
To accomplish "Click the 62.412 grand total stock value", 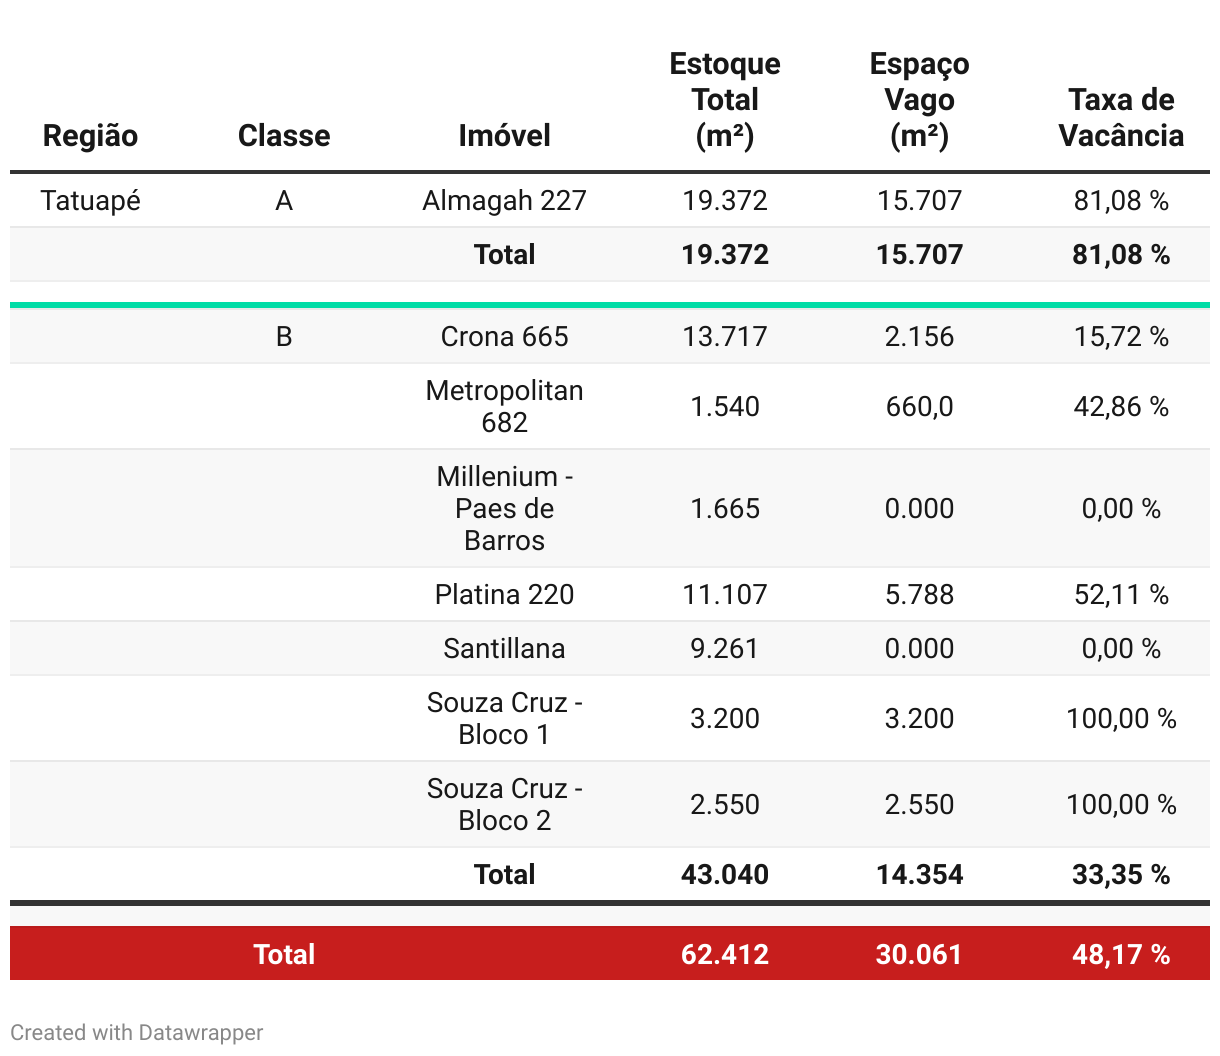I will [x=725, y=954].
